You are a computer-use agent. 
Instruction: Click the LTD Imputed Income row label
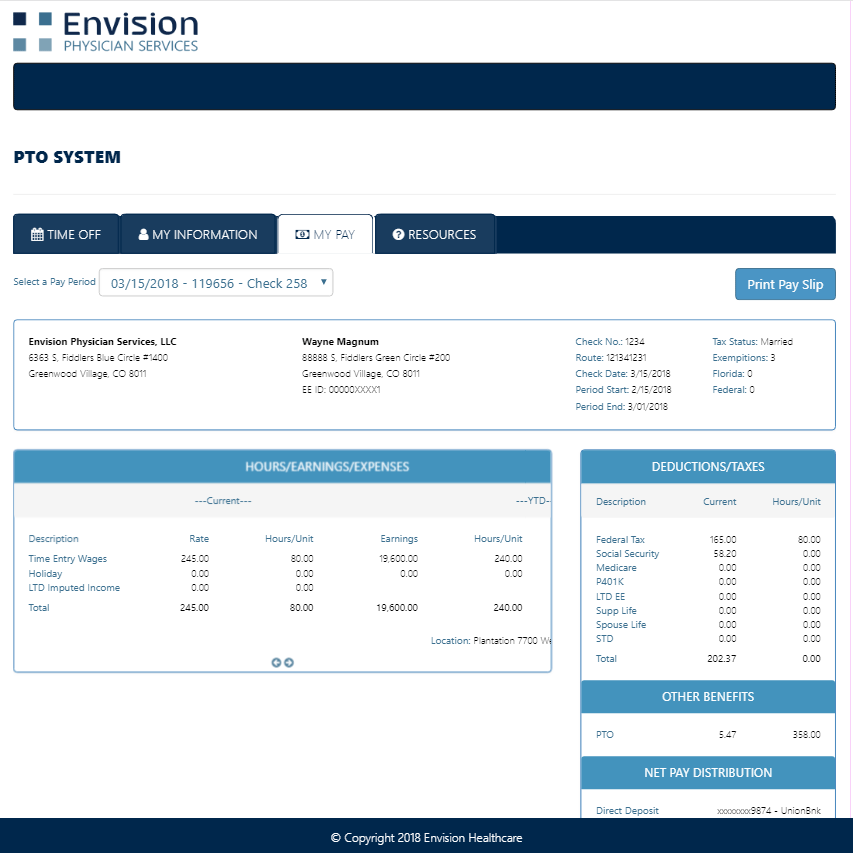[74, 588]
